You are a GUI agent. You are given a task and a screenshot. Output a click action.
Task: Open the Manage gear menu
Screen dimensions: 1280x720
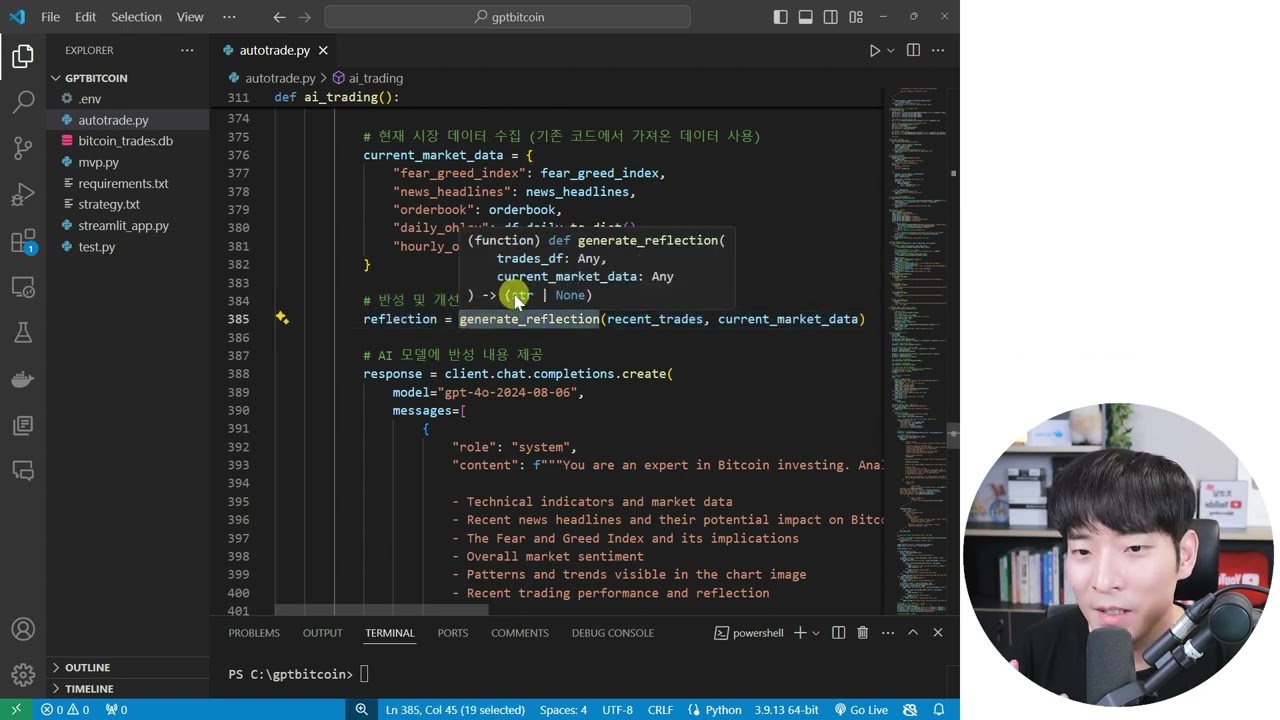(22, 674)
